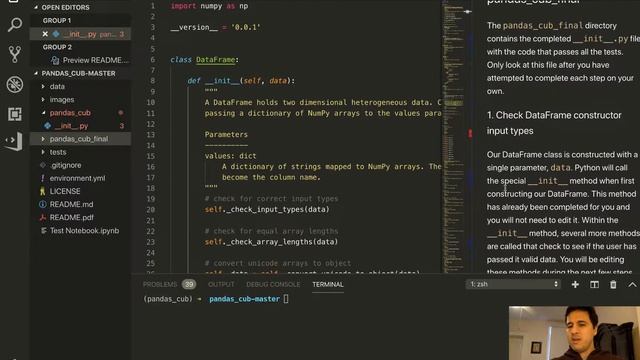Click the terminal prompt input area
The height and width of the screenshot is (360, 640).
tap(286, 299)
